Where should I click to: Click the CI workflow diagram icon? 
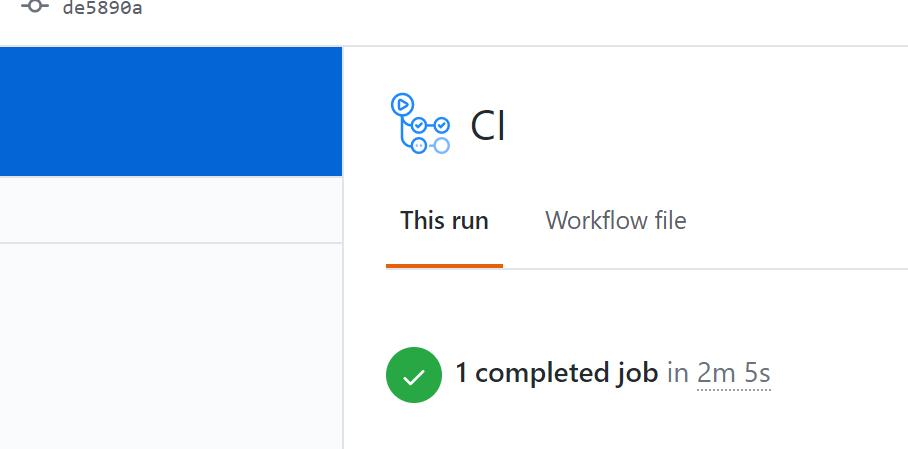click(x=420, y=123)
